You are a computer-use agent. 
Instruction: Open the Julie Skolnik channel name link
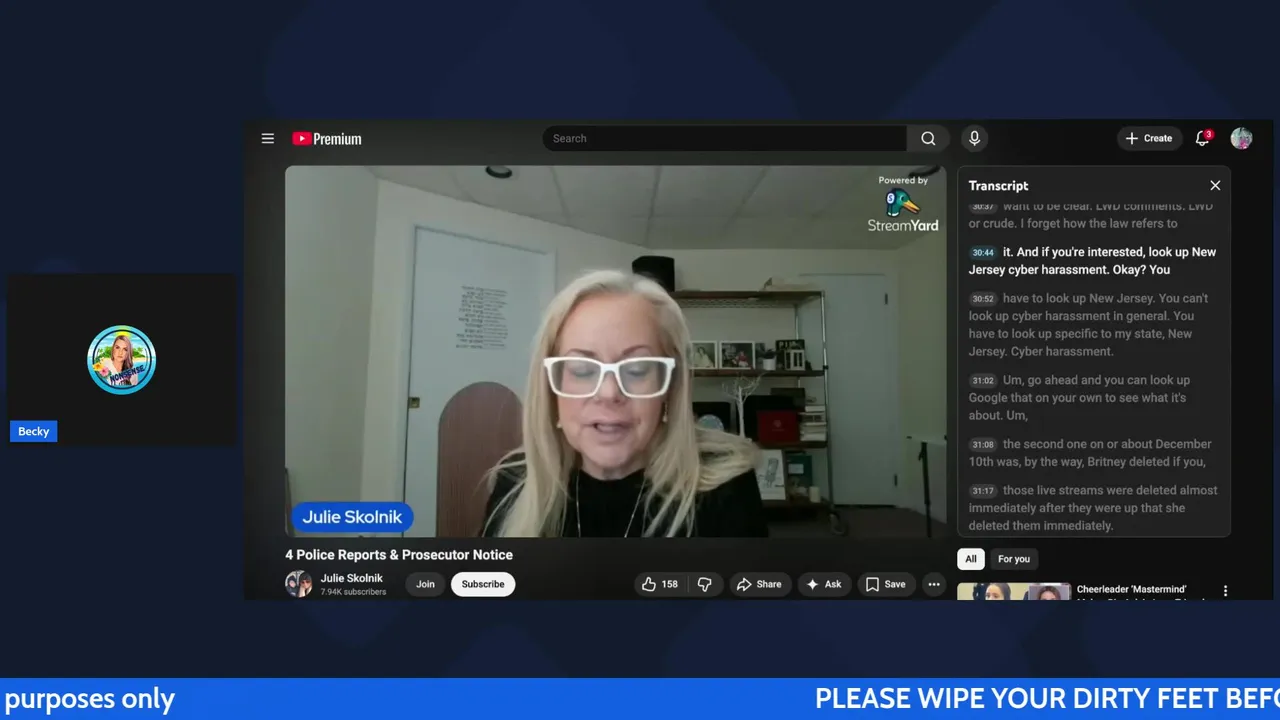coord(351,578)
